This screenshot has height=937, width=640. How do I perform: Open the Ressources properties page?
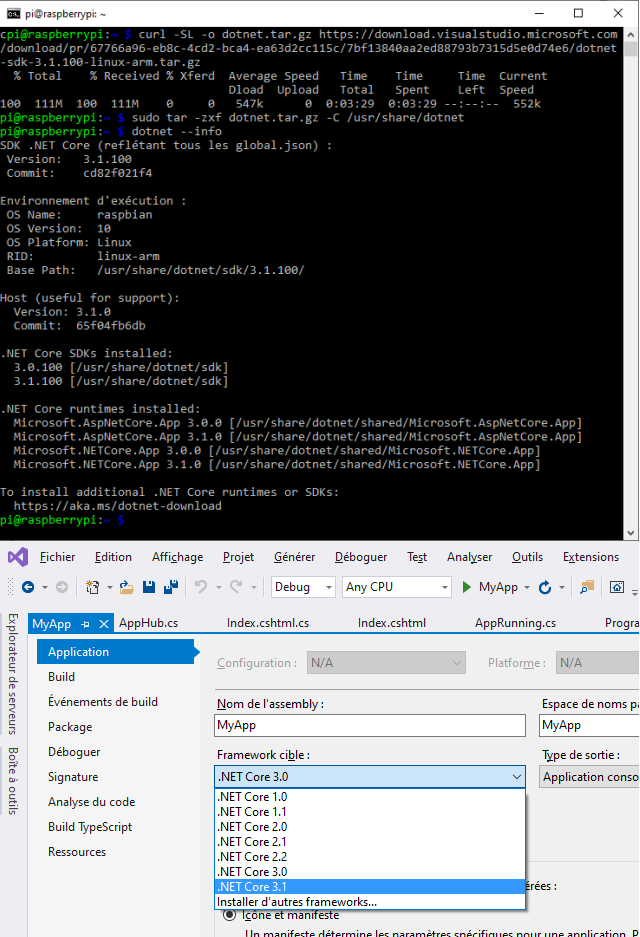76,852
